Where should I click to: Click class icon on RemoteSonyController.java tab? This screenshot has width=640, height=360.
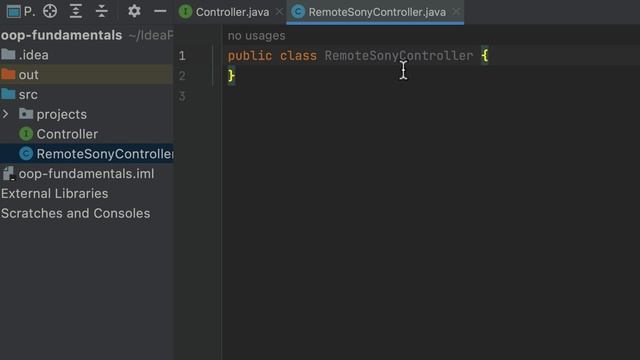pyautogui.click(x=298, y=11)
